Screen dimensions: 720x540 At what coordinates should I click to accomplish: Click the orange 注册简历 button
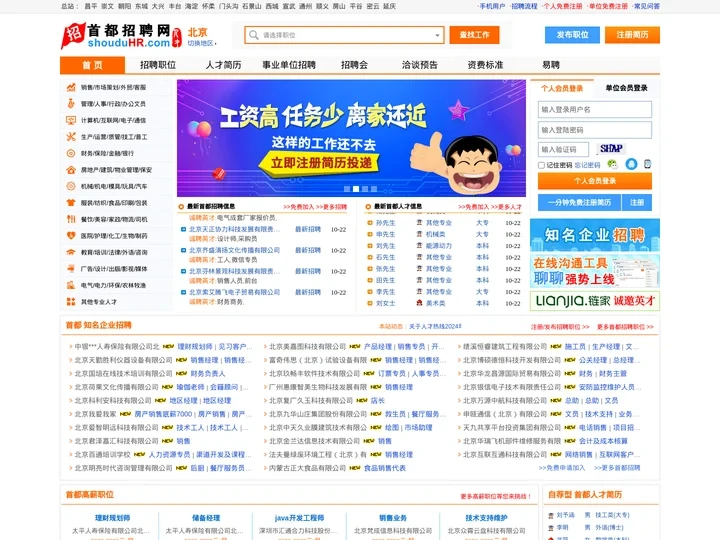point(632,35)
